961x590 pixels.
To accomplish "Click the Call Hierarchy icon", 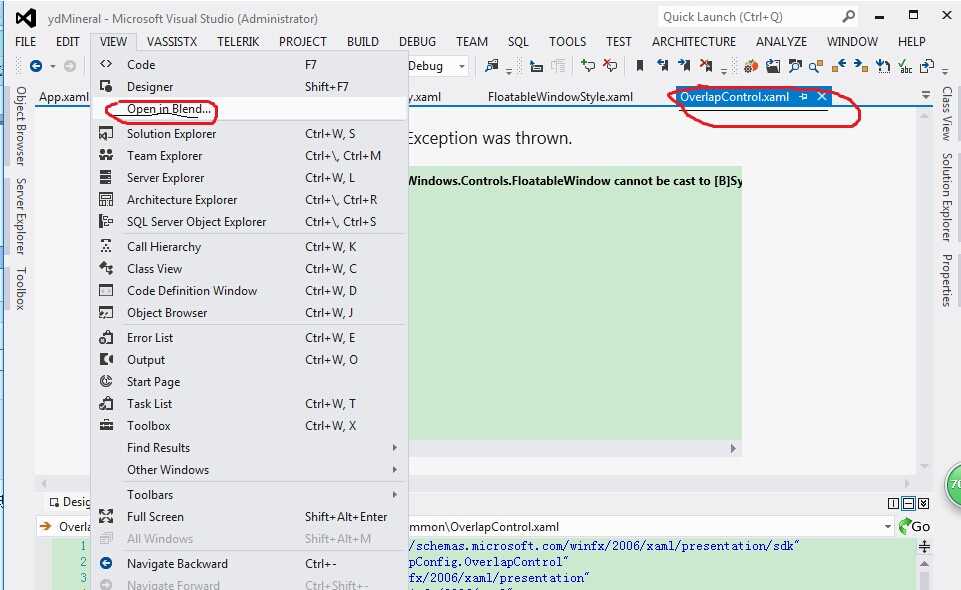I will pos(106,246).
